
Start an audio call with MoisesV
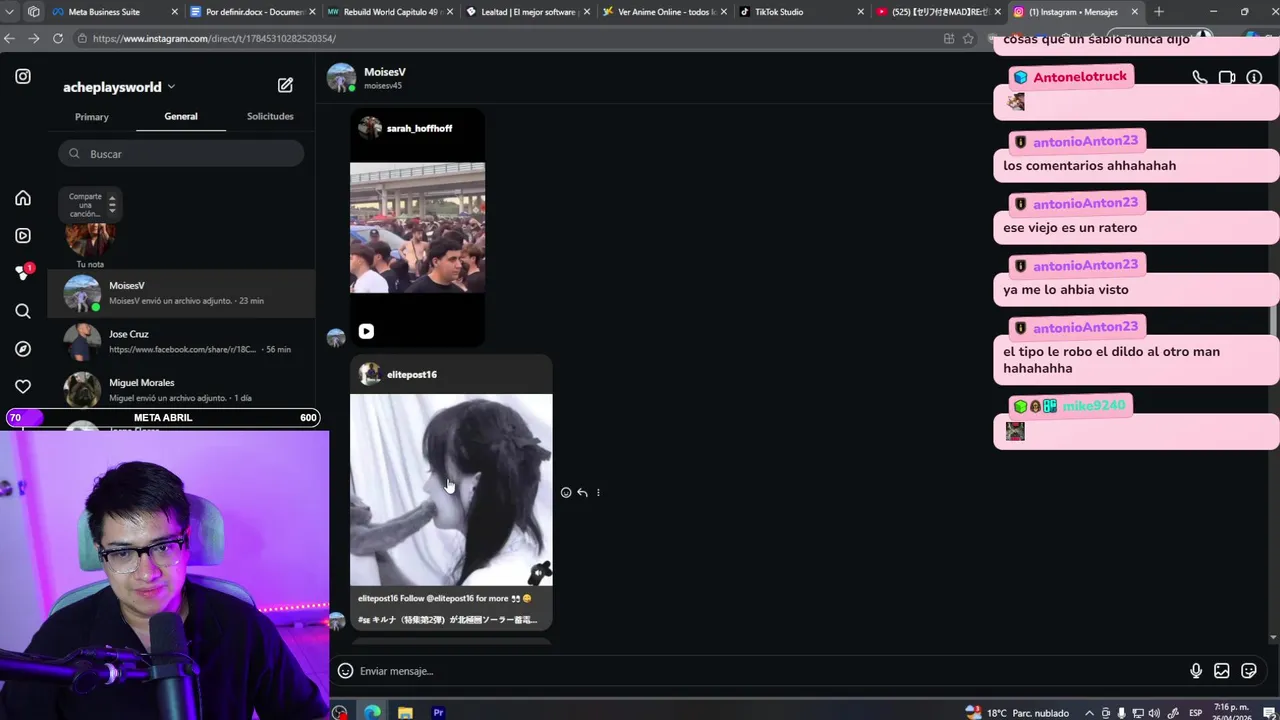pos(1199,77)
